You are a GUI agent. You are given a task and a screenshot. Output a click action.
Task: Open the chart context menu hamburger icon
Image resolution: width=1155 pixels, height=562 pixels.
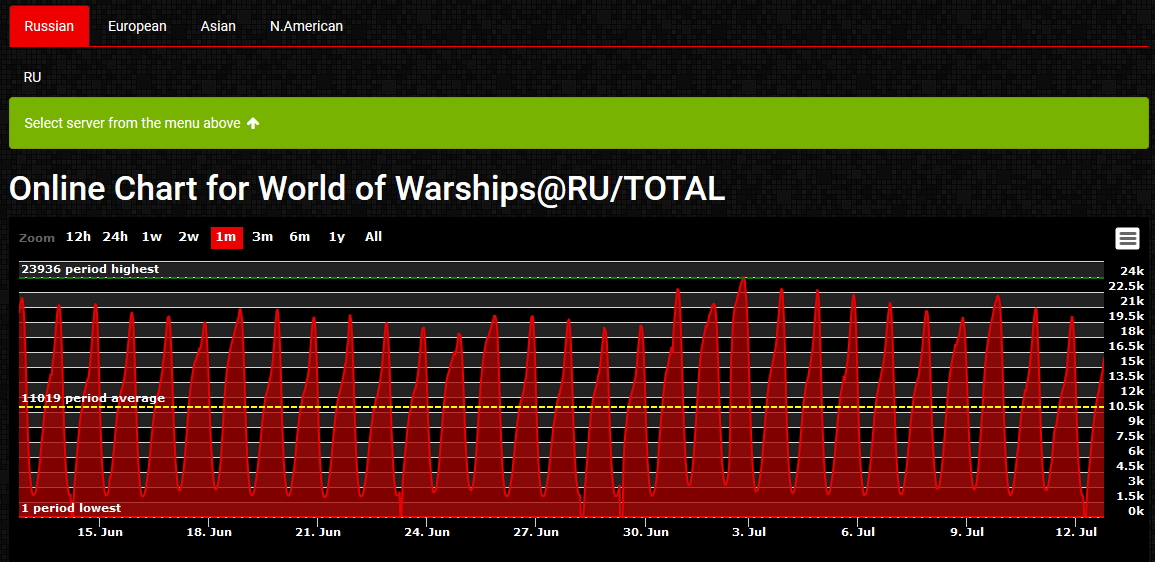(1127, 239)
